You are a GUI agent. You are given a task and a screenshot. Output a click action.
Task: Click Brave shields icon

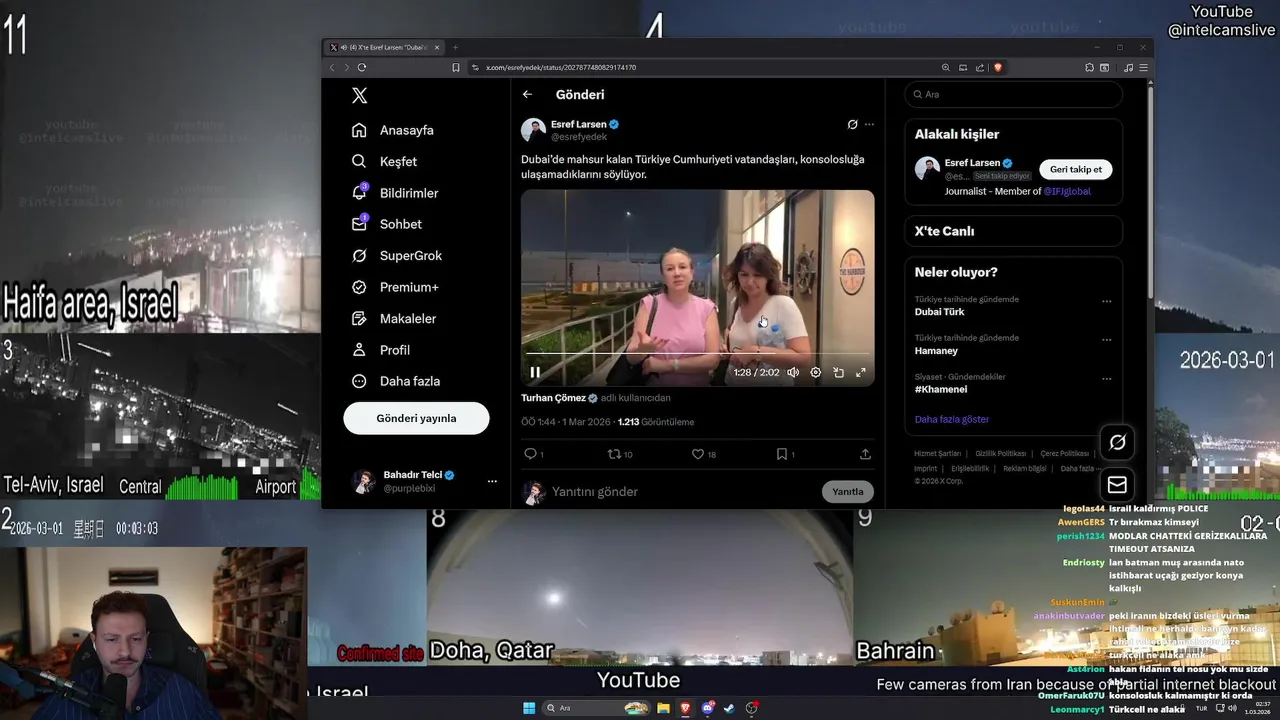pyautogui.click(x=997, y=67)
